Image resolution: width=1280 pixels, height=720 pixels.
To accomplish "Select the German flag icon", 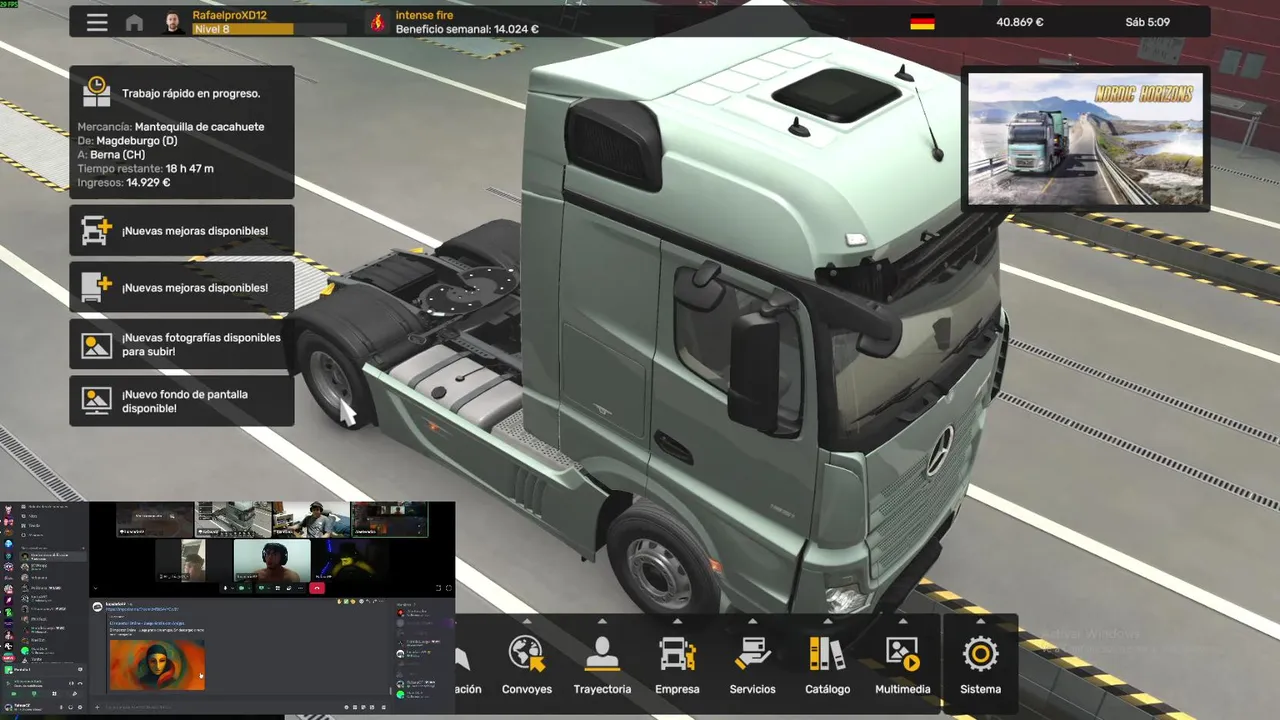I will pos(922,22).
